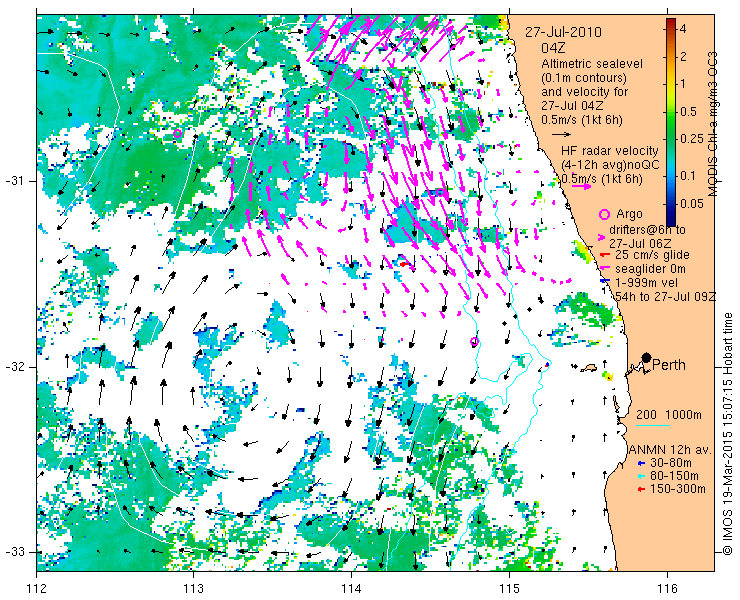Click the HF radar velocity legend text
The height and width of the screenshot is (600, 740).
click(610, 151)
